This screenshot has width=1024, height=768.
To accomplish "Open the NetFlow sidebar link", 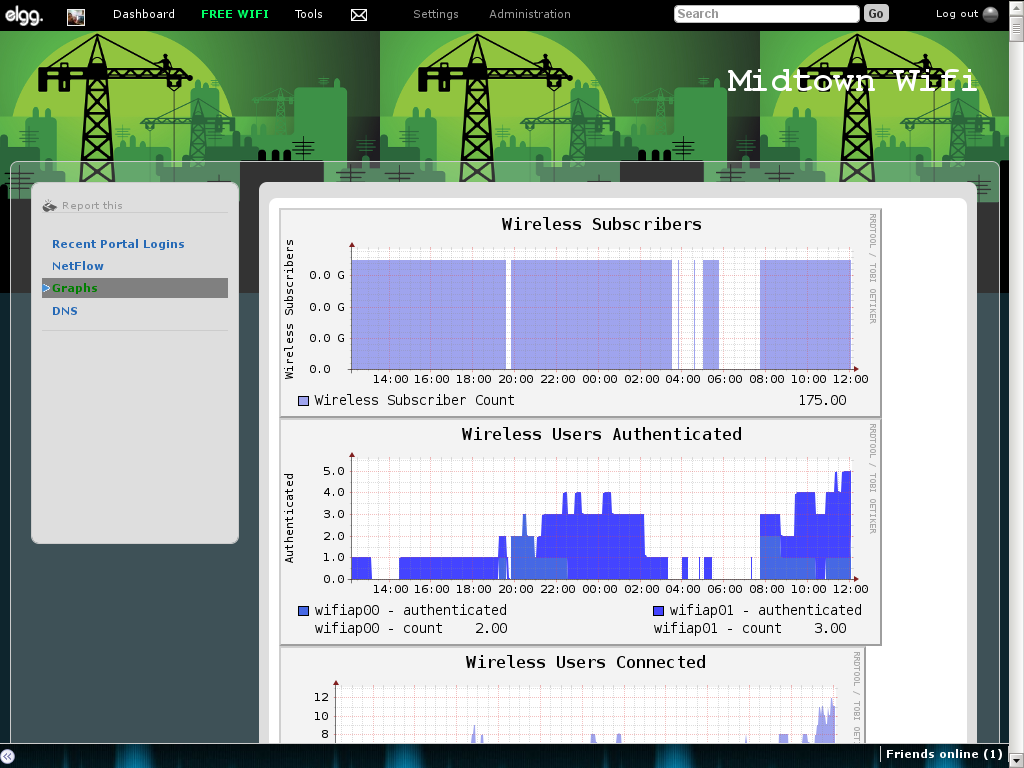I will (x=78, y=266).
